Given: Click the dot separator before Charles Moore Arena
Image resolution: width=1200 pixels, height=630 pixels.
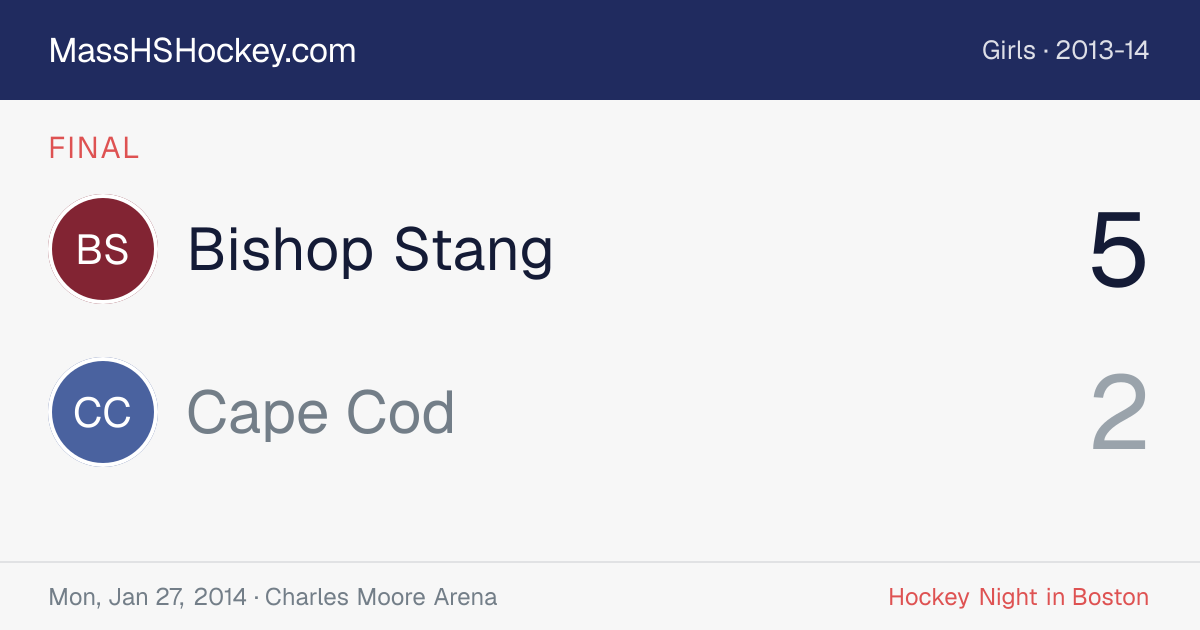Looking at the screenshot, I should [x=256, y=598].
